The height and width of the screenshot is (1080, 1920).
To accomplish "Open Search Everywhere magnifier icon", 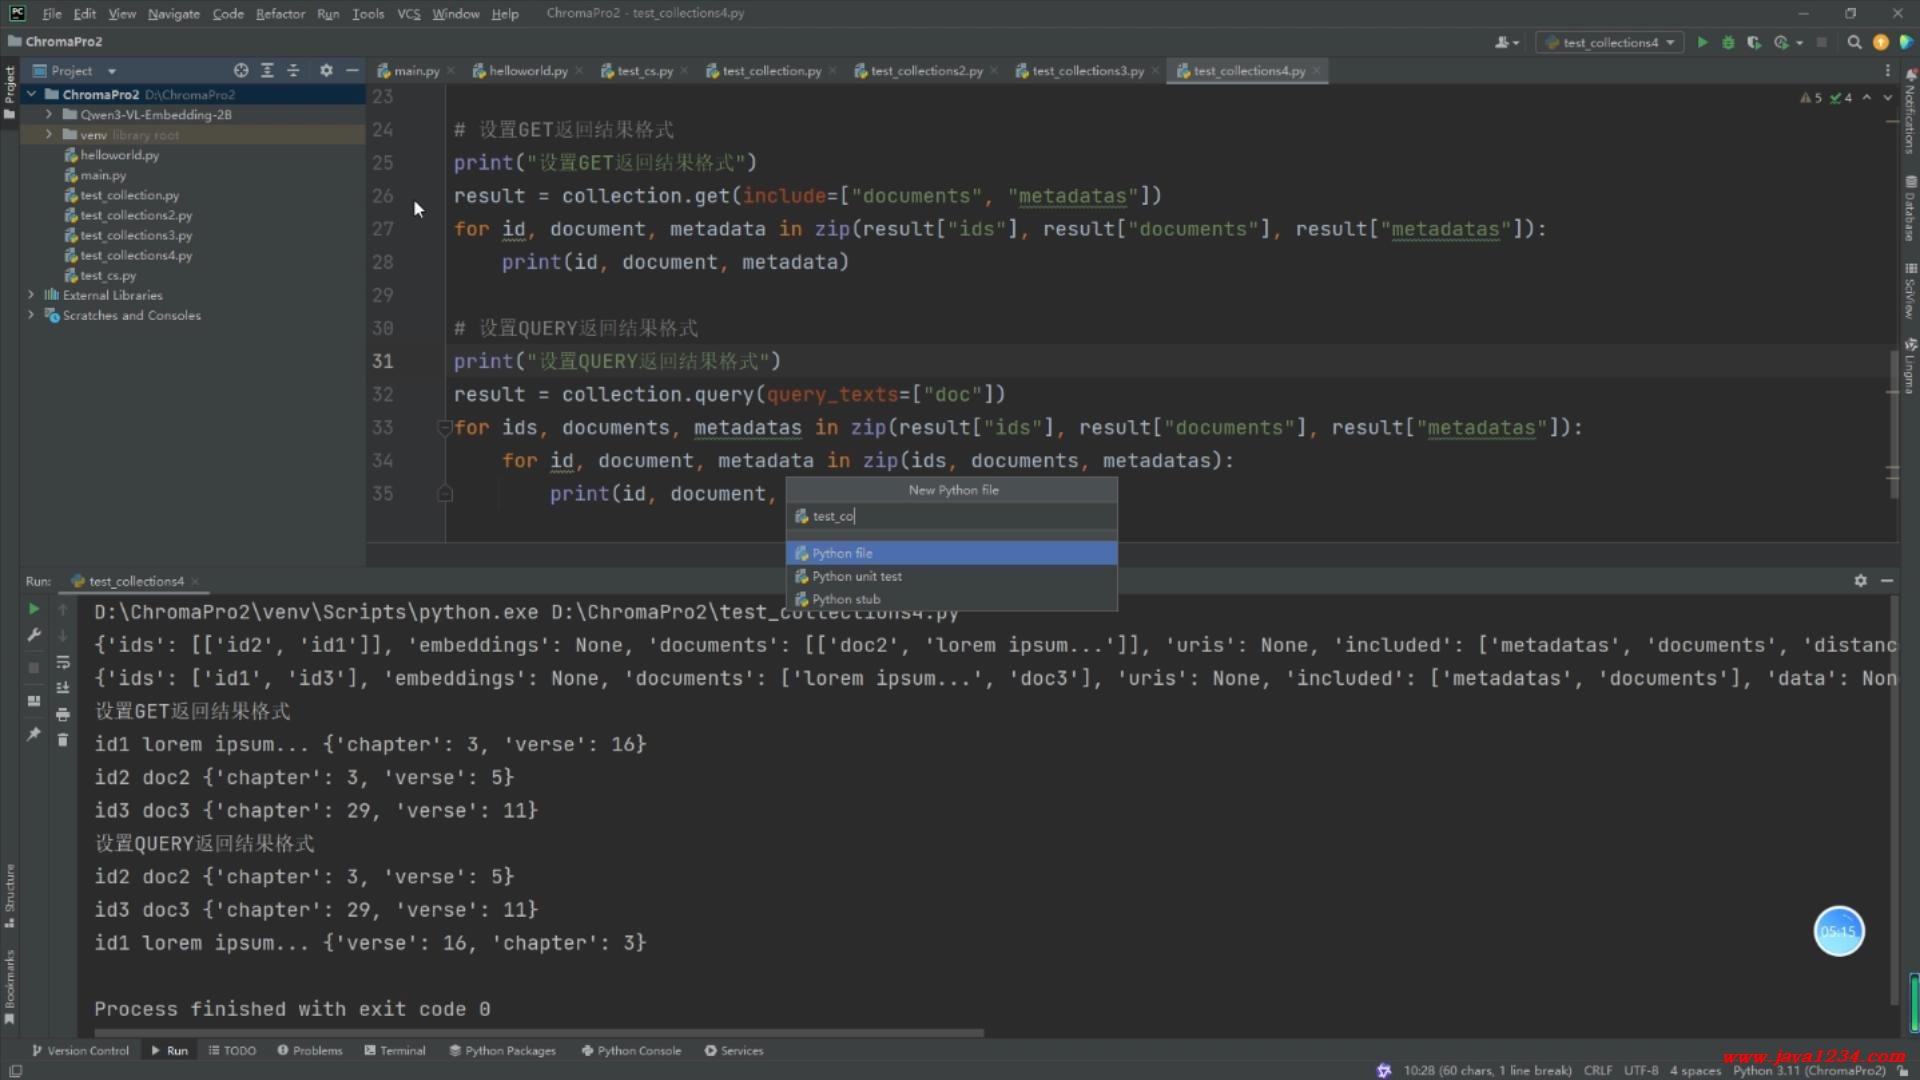I will [x=1854, y=42].
